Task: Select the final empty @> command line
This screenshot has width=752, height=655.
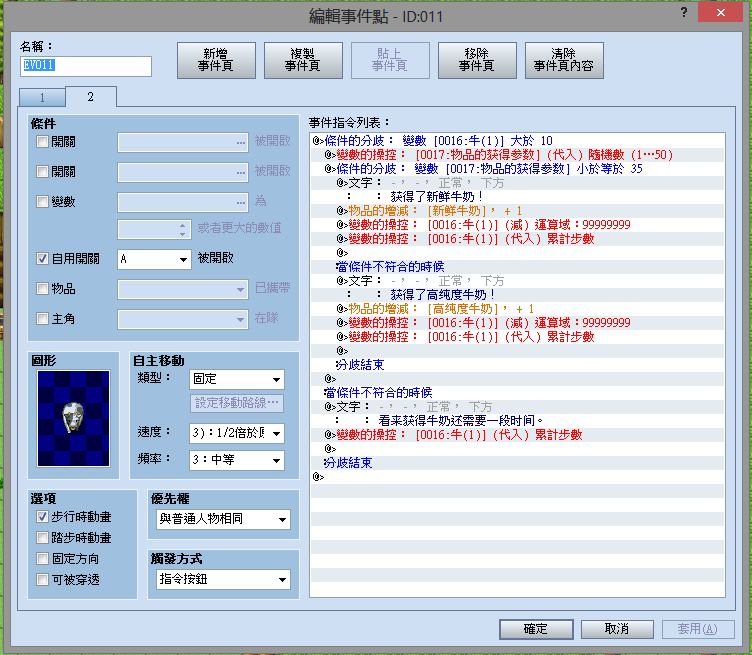Action: (x=517, y=477)
